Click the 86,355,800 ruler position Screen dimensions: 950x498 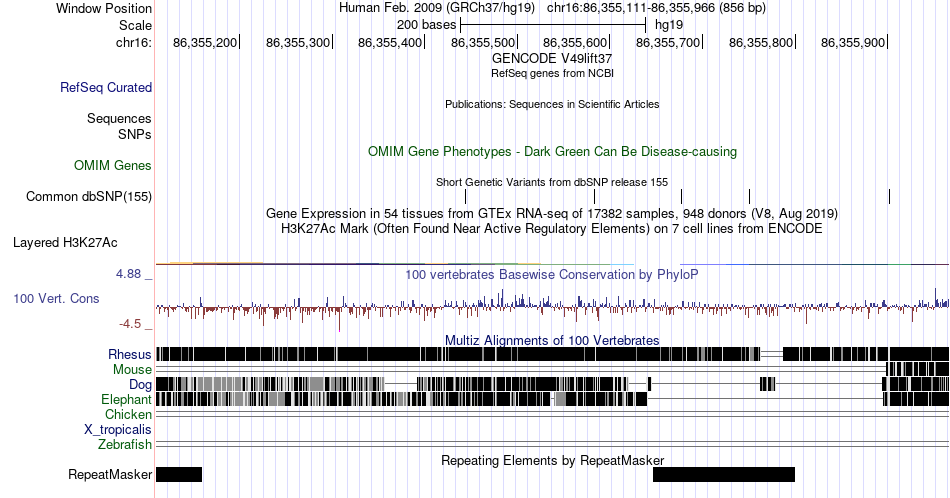tap(761, 42)
